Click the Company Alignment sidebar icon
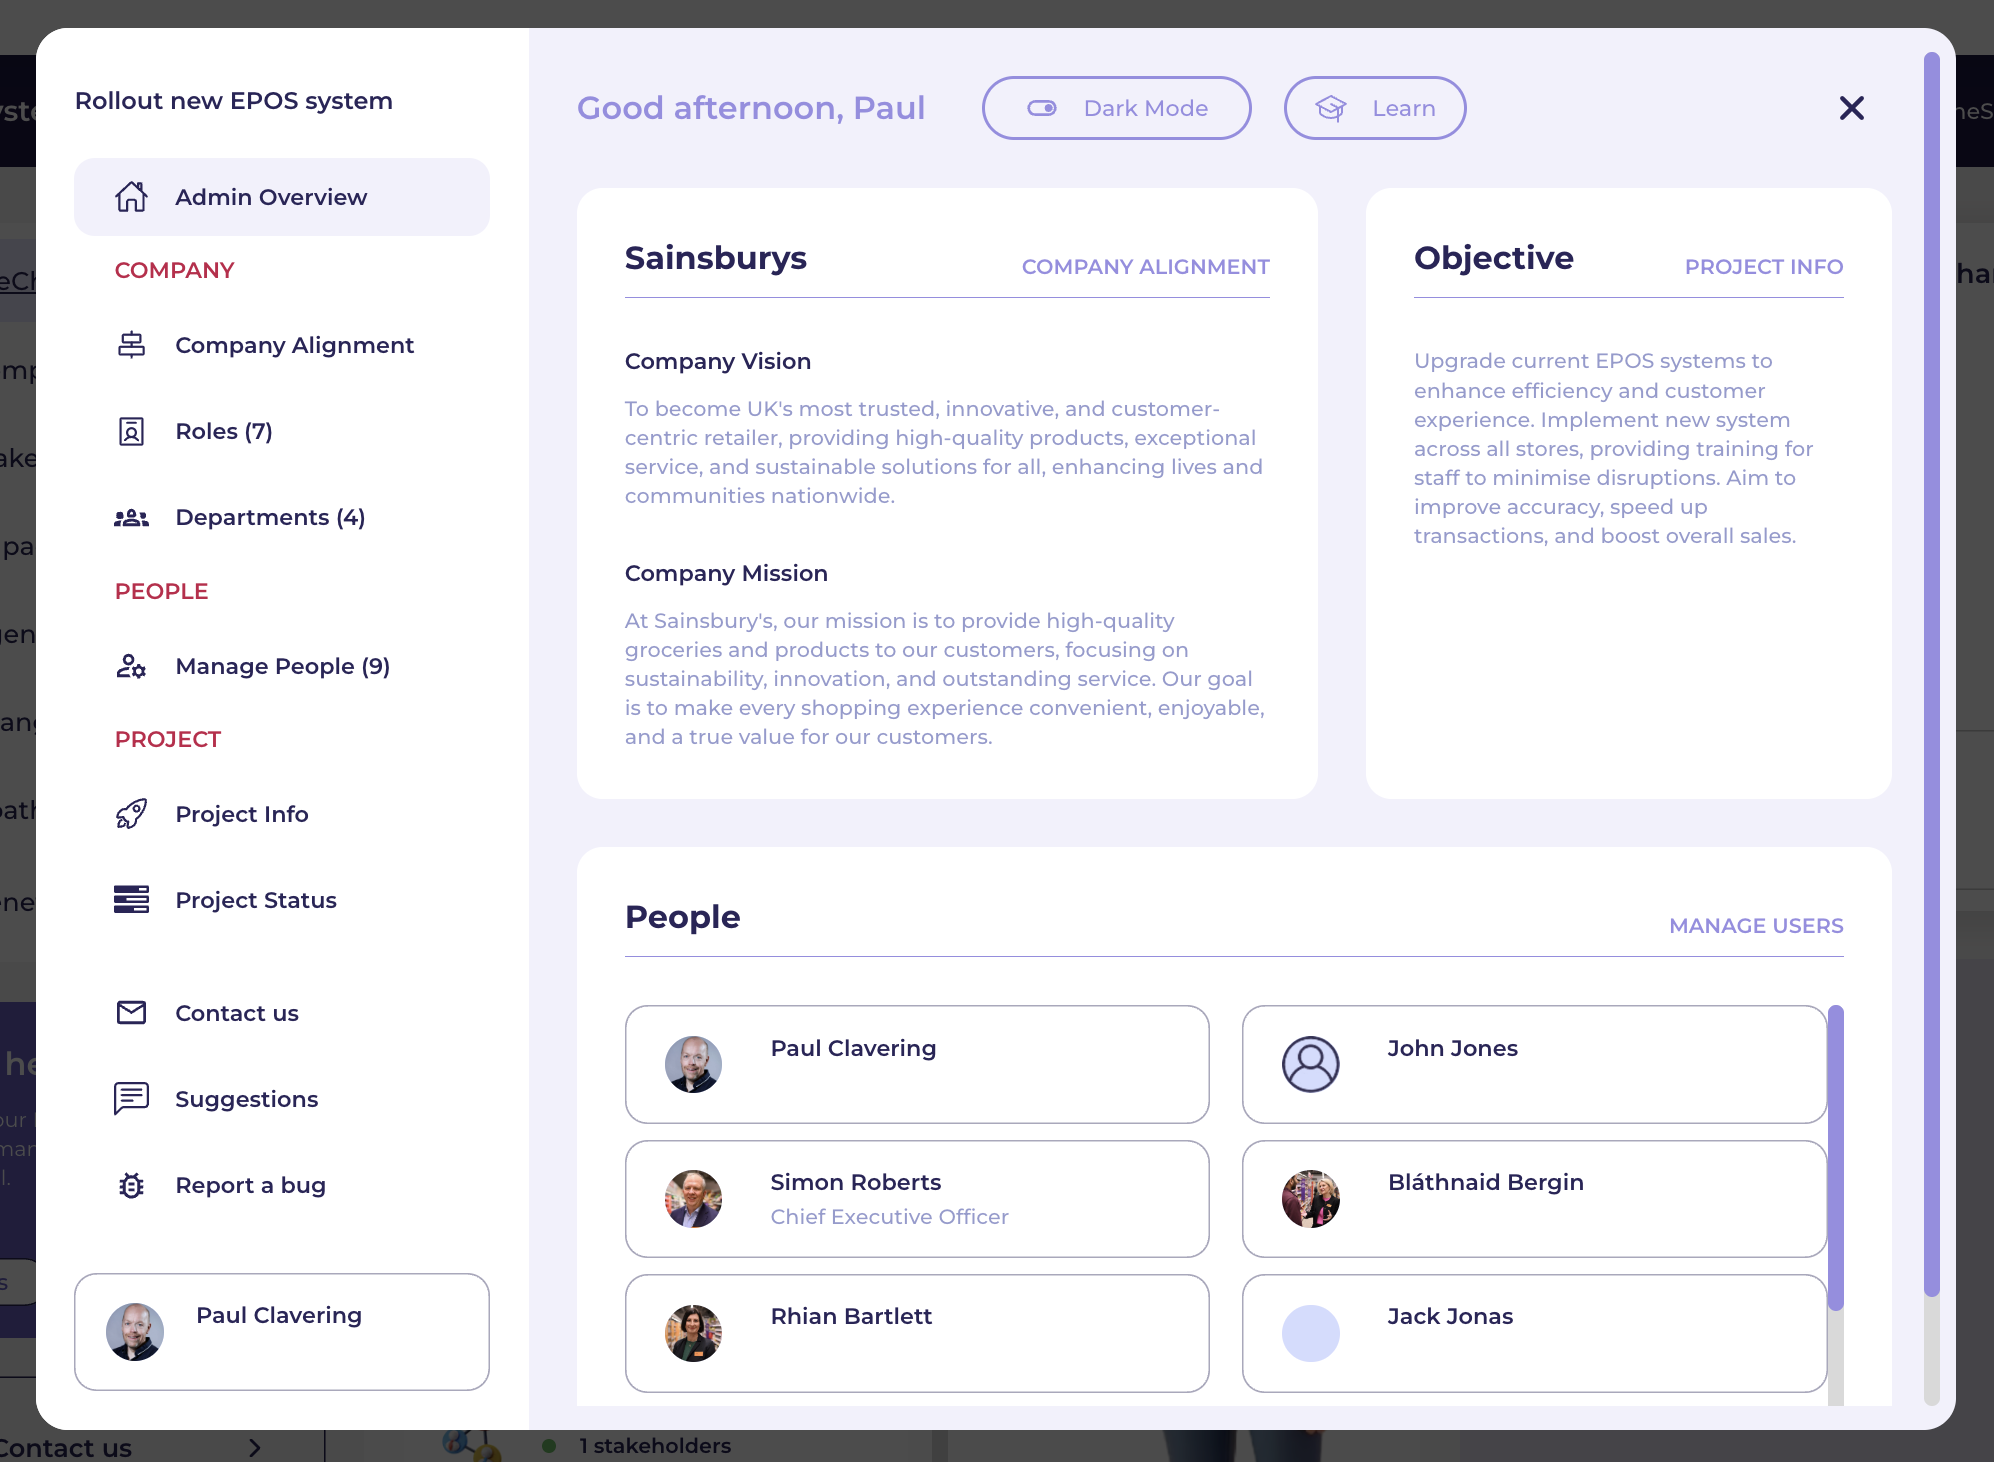This screenshot has width=1994, height=1462. [x=131, y=345]
